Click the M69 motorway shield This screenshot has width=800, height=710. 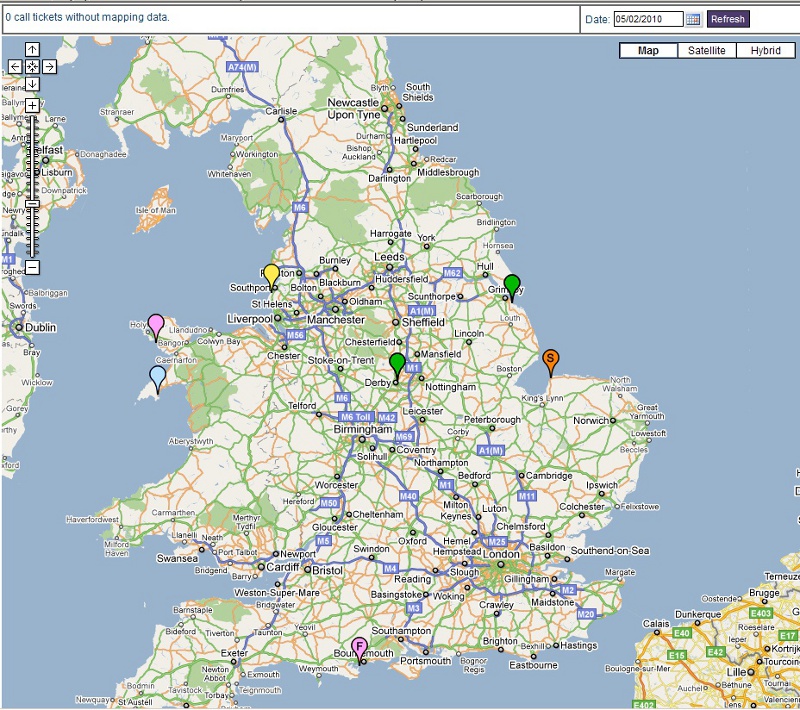(x=404, y=437)
